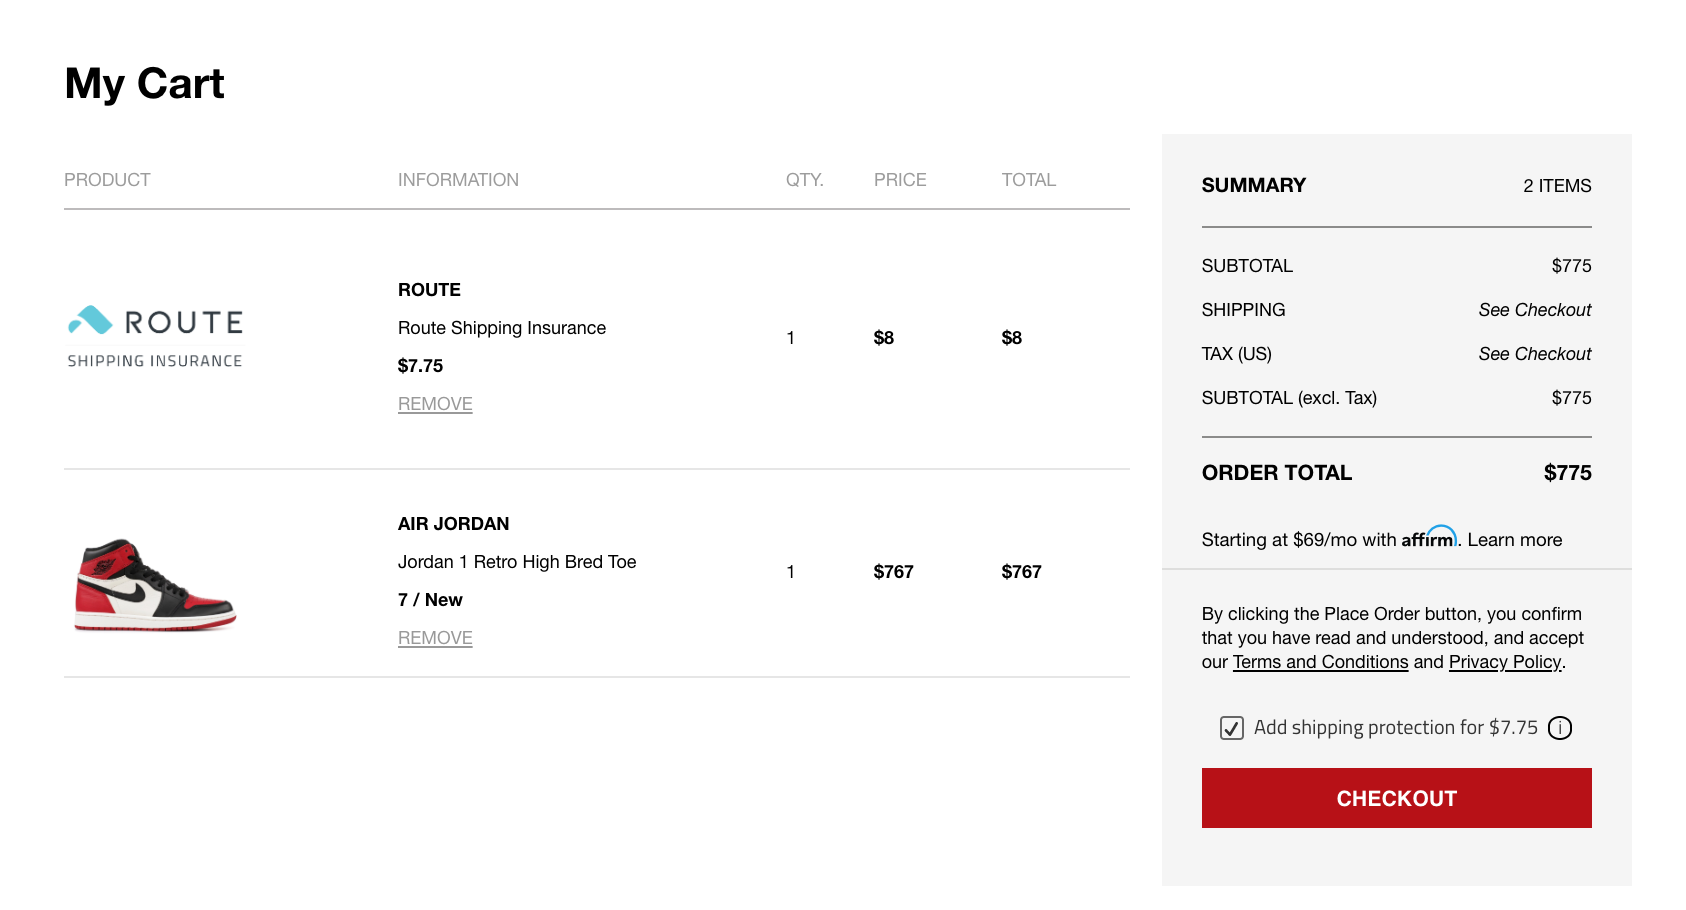Click the Route Shipping Insurance logo
This screenshot has height=910, width=1686.
(155, 337)
